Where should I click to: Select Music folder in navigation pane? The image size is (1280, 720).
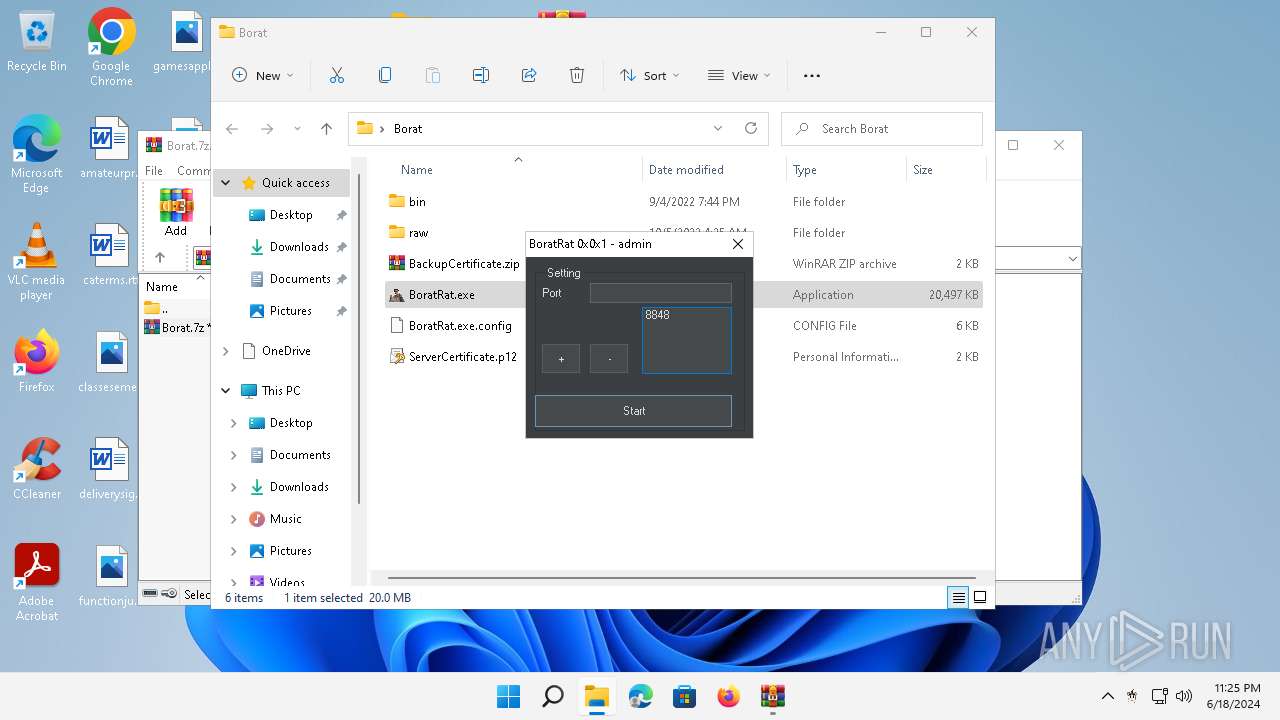[x=285, y=519]
